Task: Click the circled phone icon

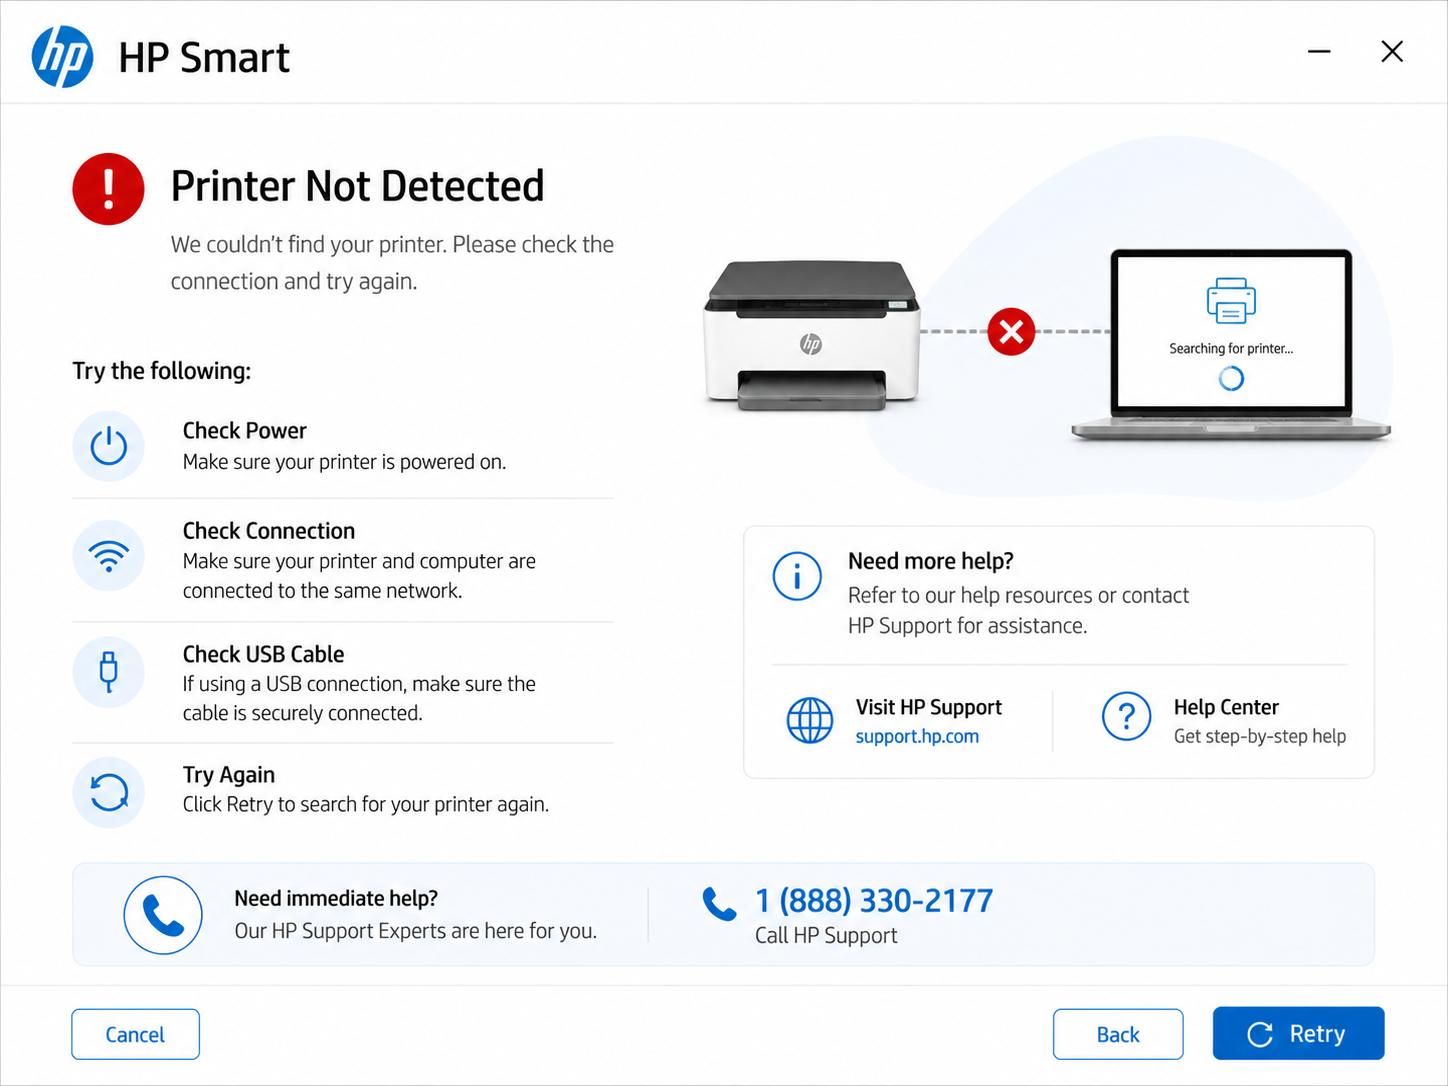Action: [163, 915]
